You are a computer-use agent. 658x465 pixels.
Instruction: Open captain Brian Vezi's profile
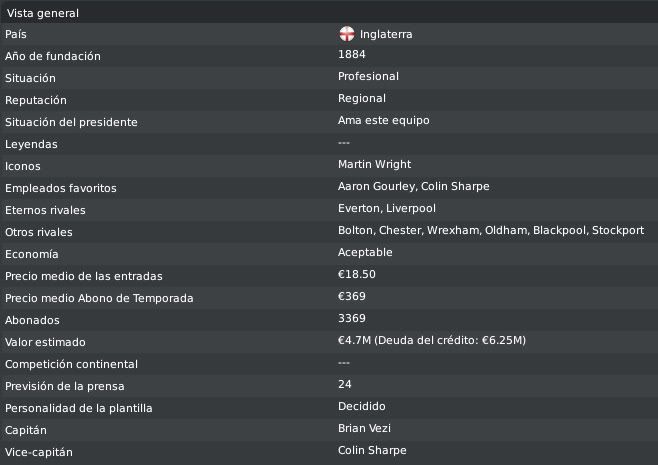point(364,428)
